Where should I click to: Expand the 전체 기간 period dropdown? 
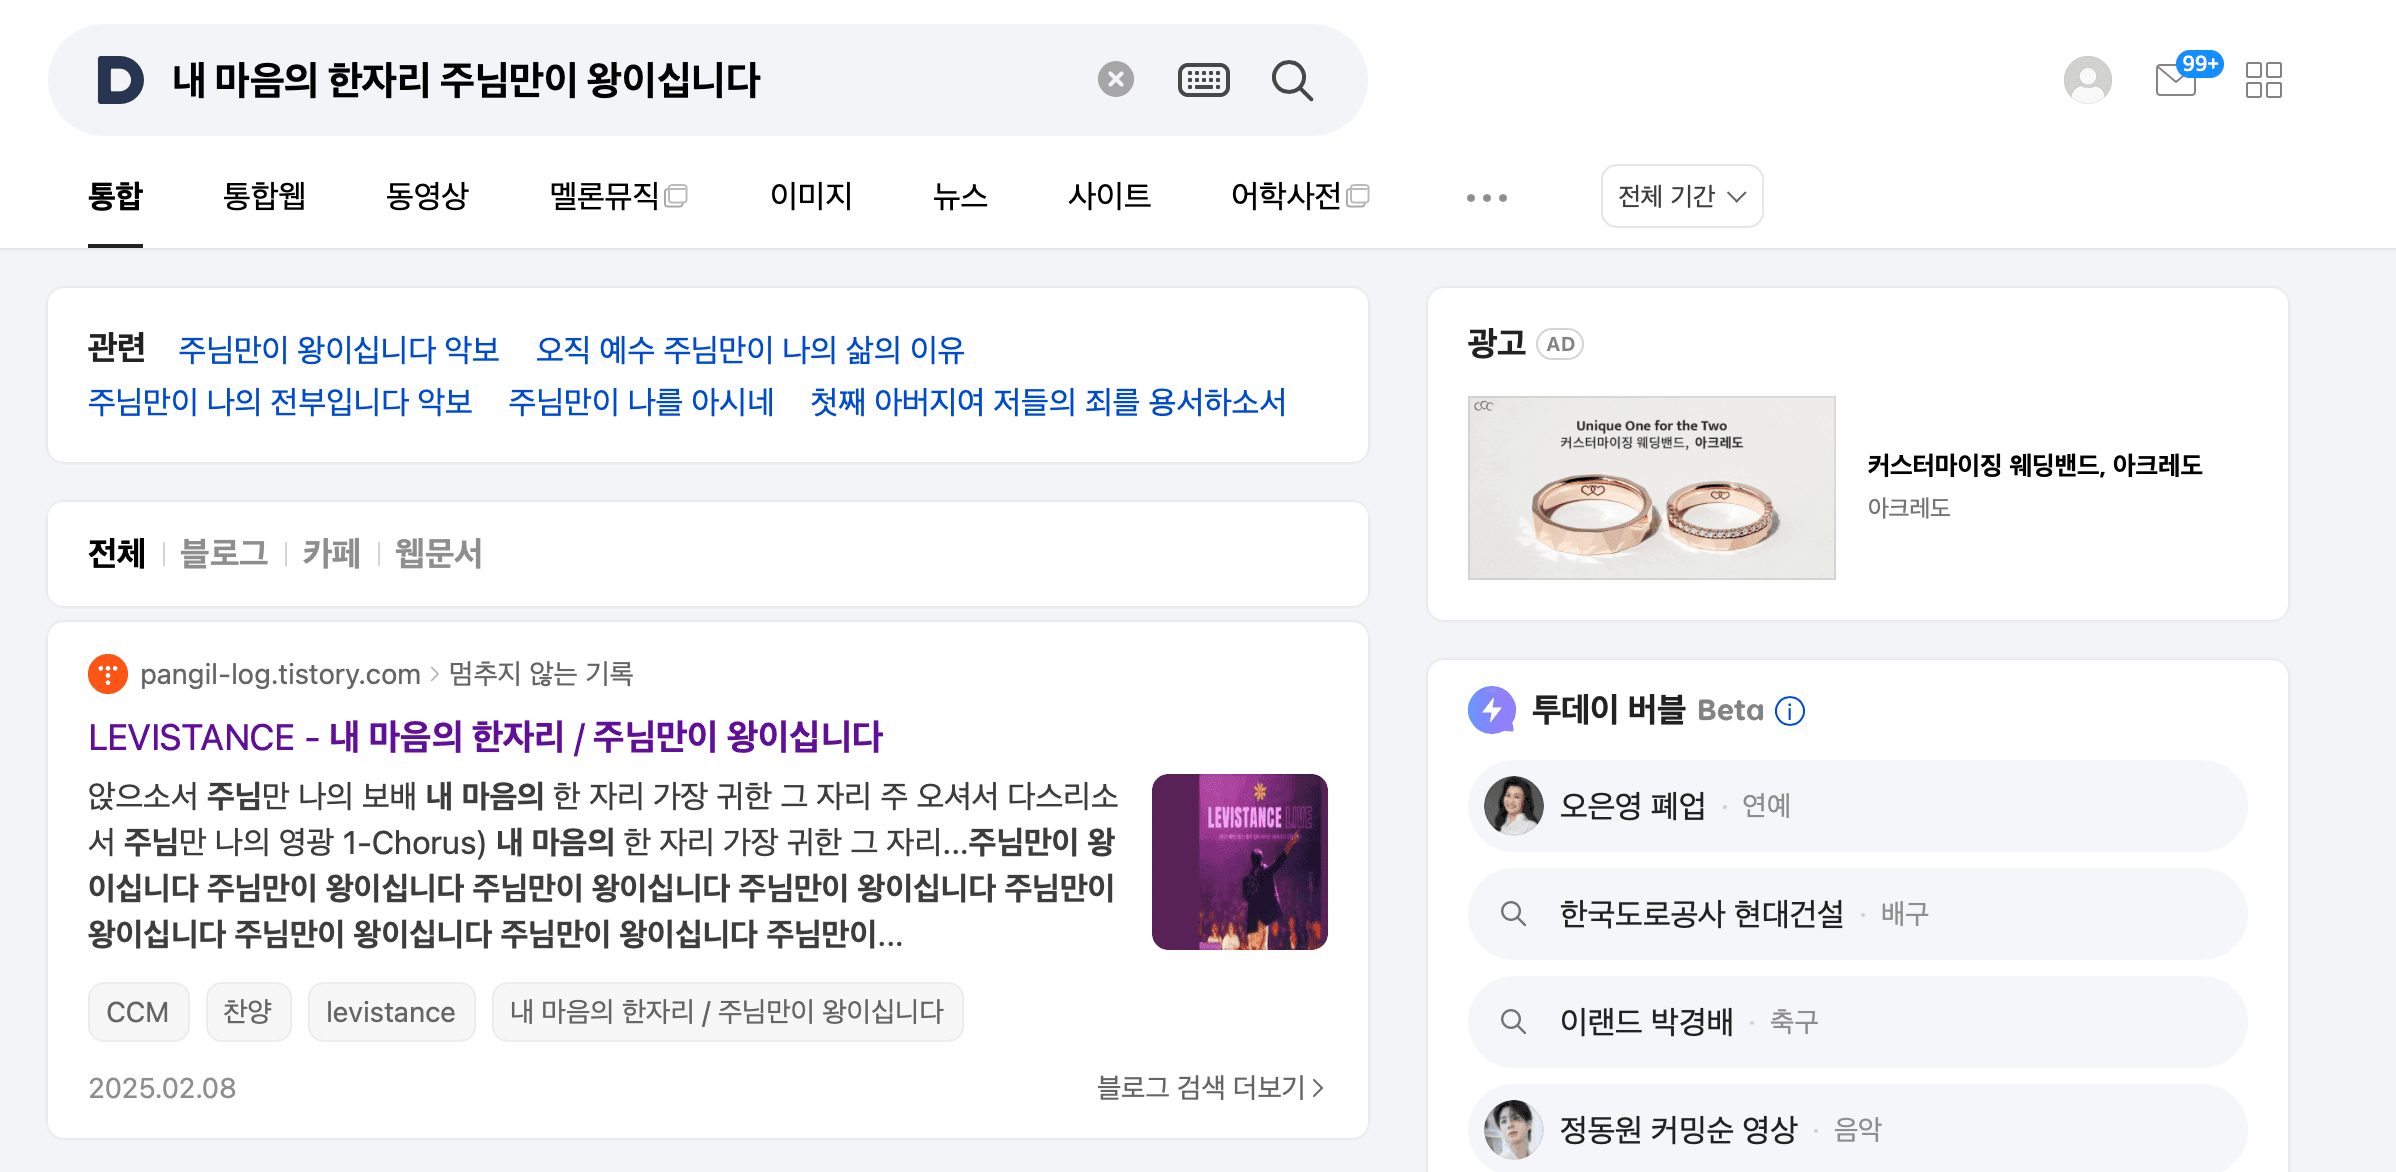[x=1682, y=196]
